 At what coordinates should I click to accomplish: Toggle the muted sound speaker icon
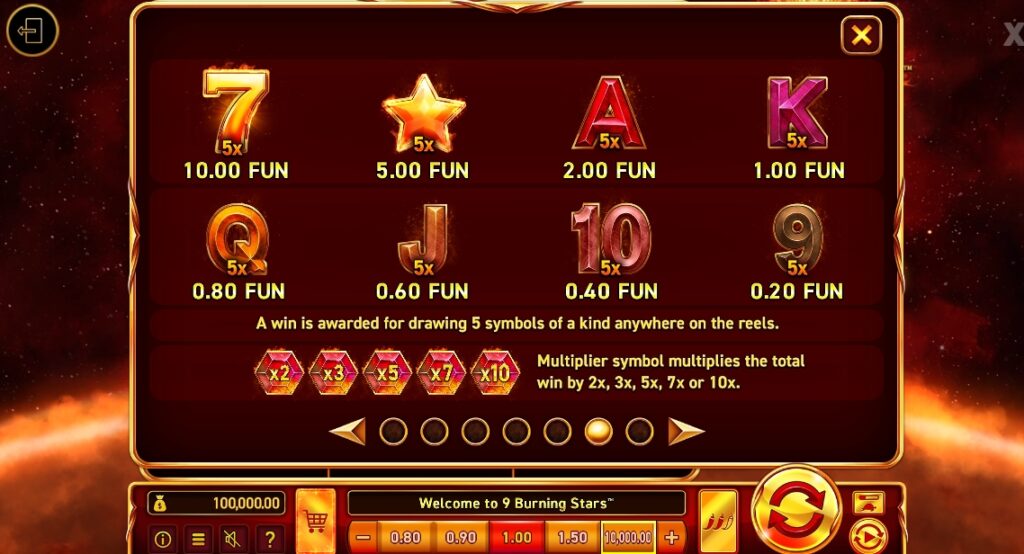tap(233, 538)
